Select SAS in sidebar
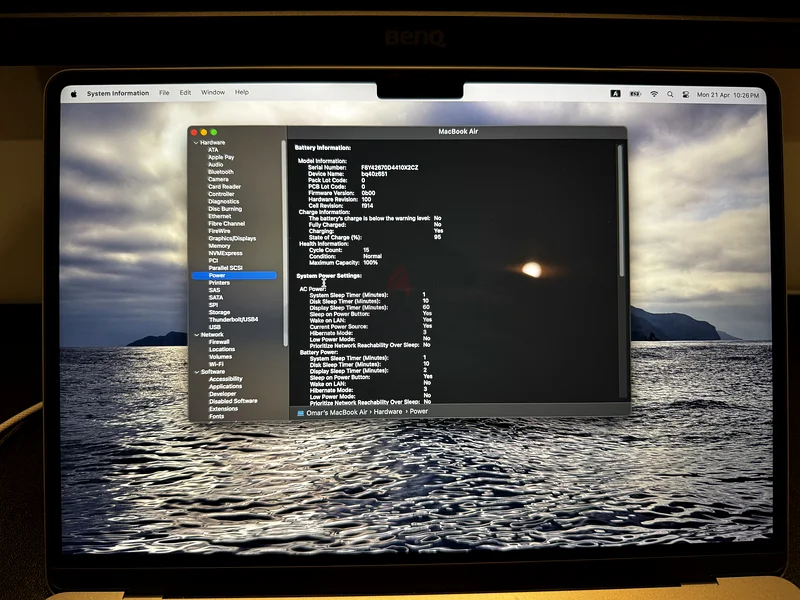The width and height of the screenshot is (800, 600). point(214,290)
